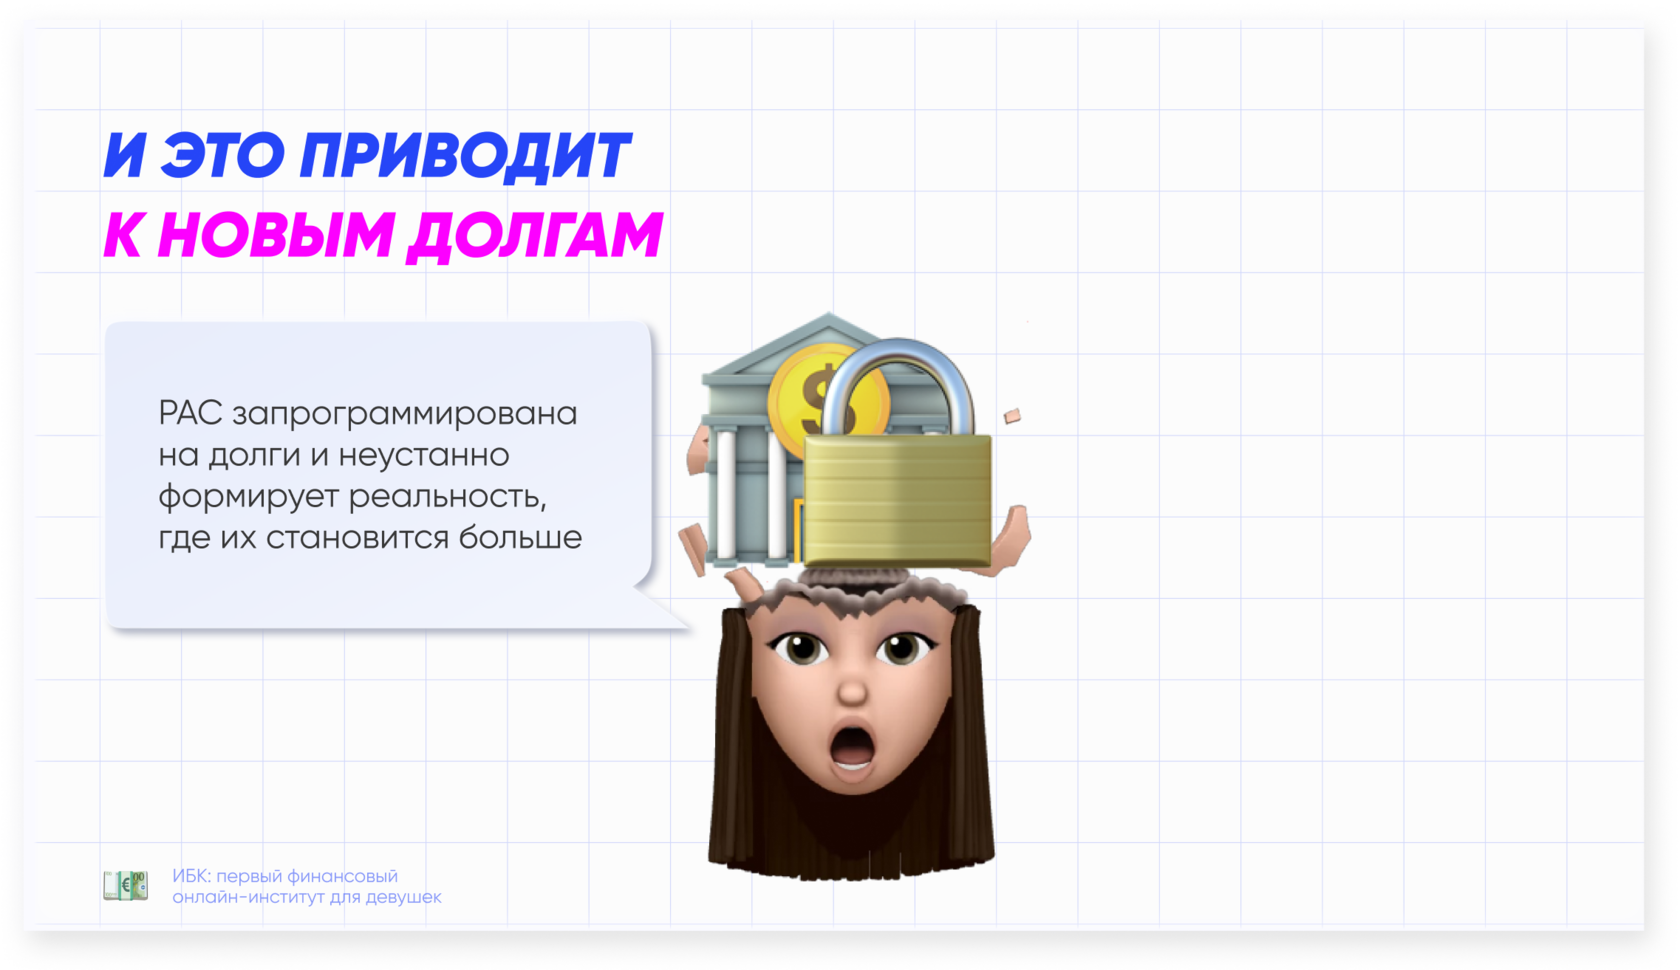Click the heading "И ЭТО ПРИВОДИТ"

[x=367, y=156]
